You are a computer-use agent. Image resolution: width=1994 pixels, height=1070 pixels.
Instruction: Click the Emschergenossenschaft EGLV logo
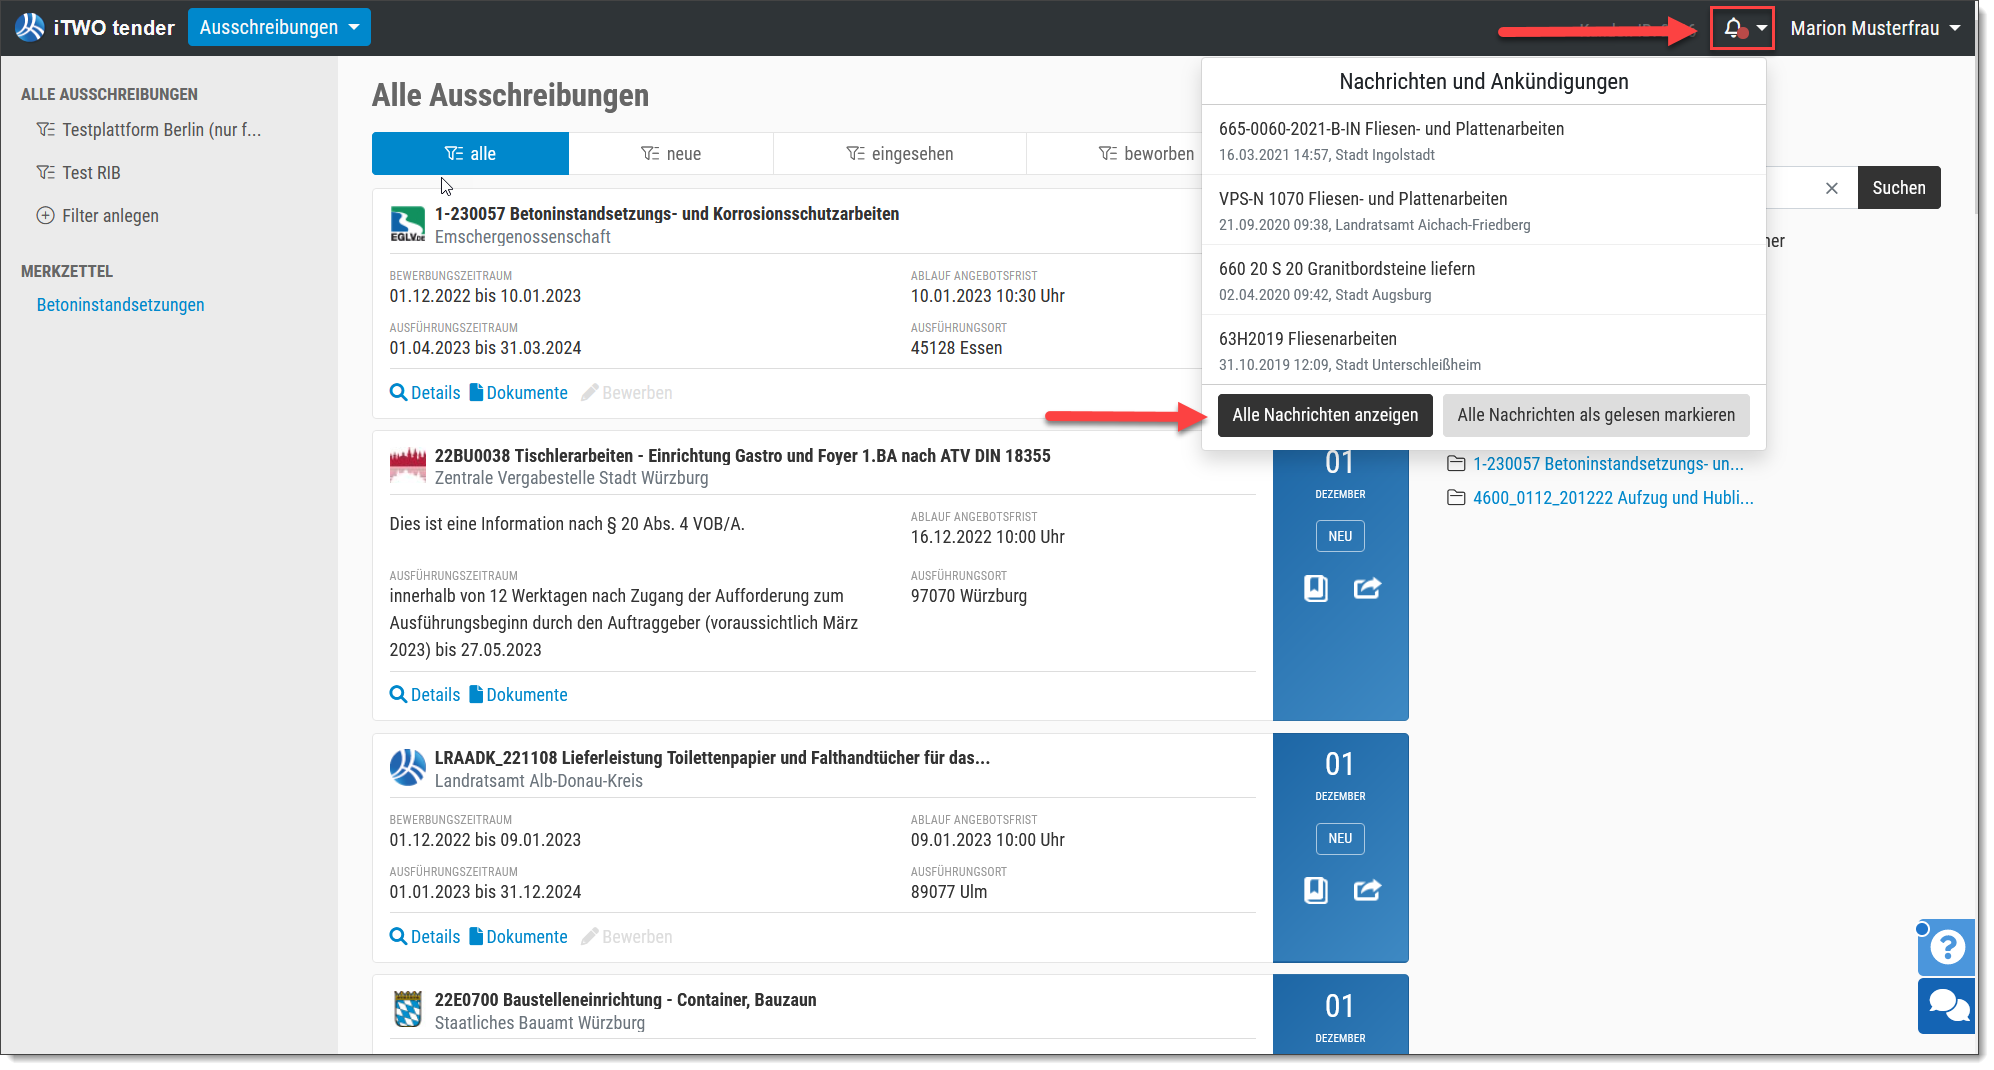point(407,224)
